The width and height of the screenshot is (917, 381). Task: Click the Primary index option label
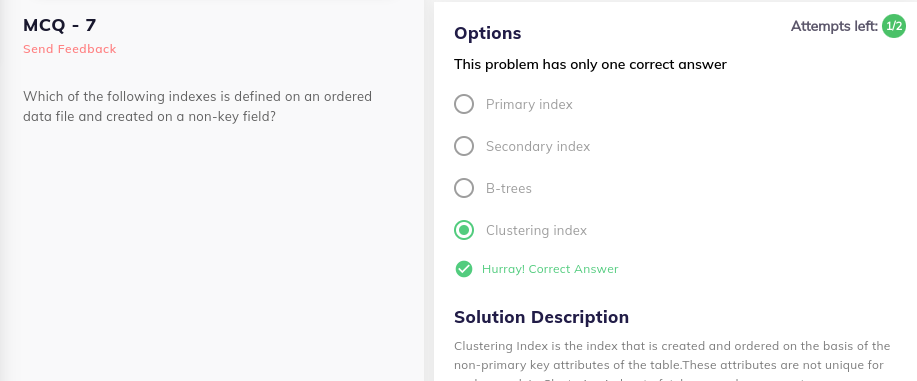[529, 104]
